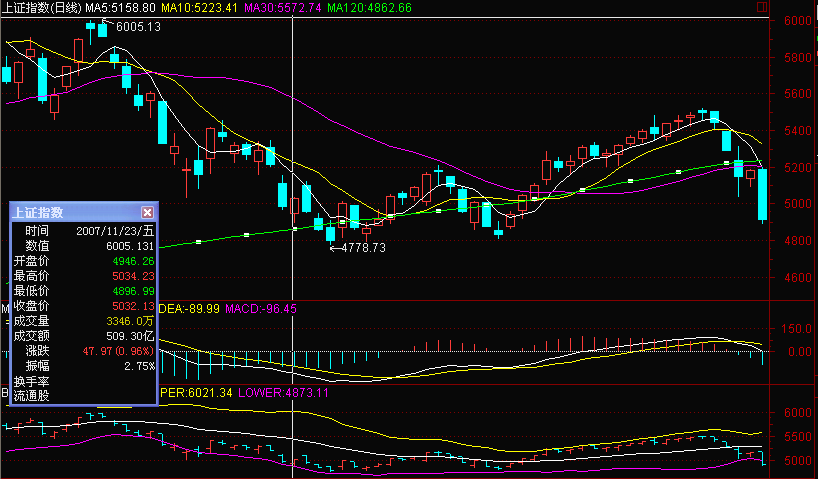Select the yellow MA10 indicator label
Image resolution: width=818 pixels, height=479 pixels.
(199, 8)
